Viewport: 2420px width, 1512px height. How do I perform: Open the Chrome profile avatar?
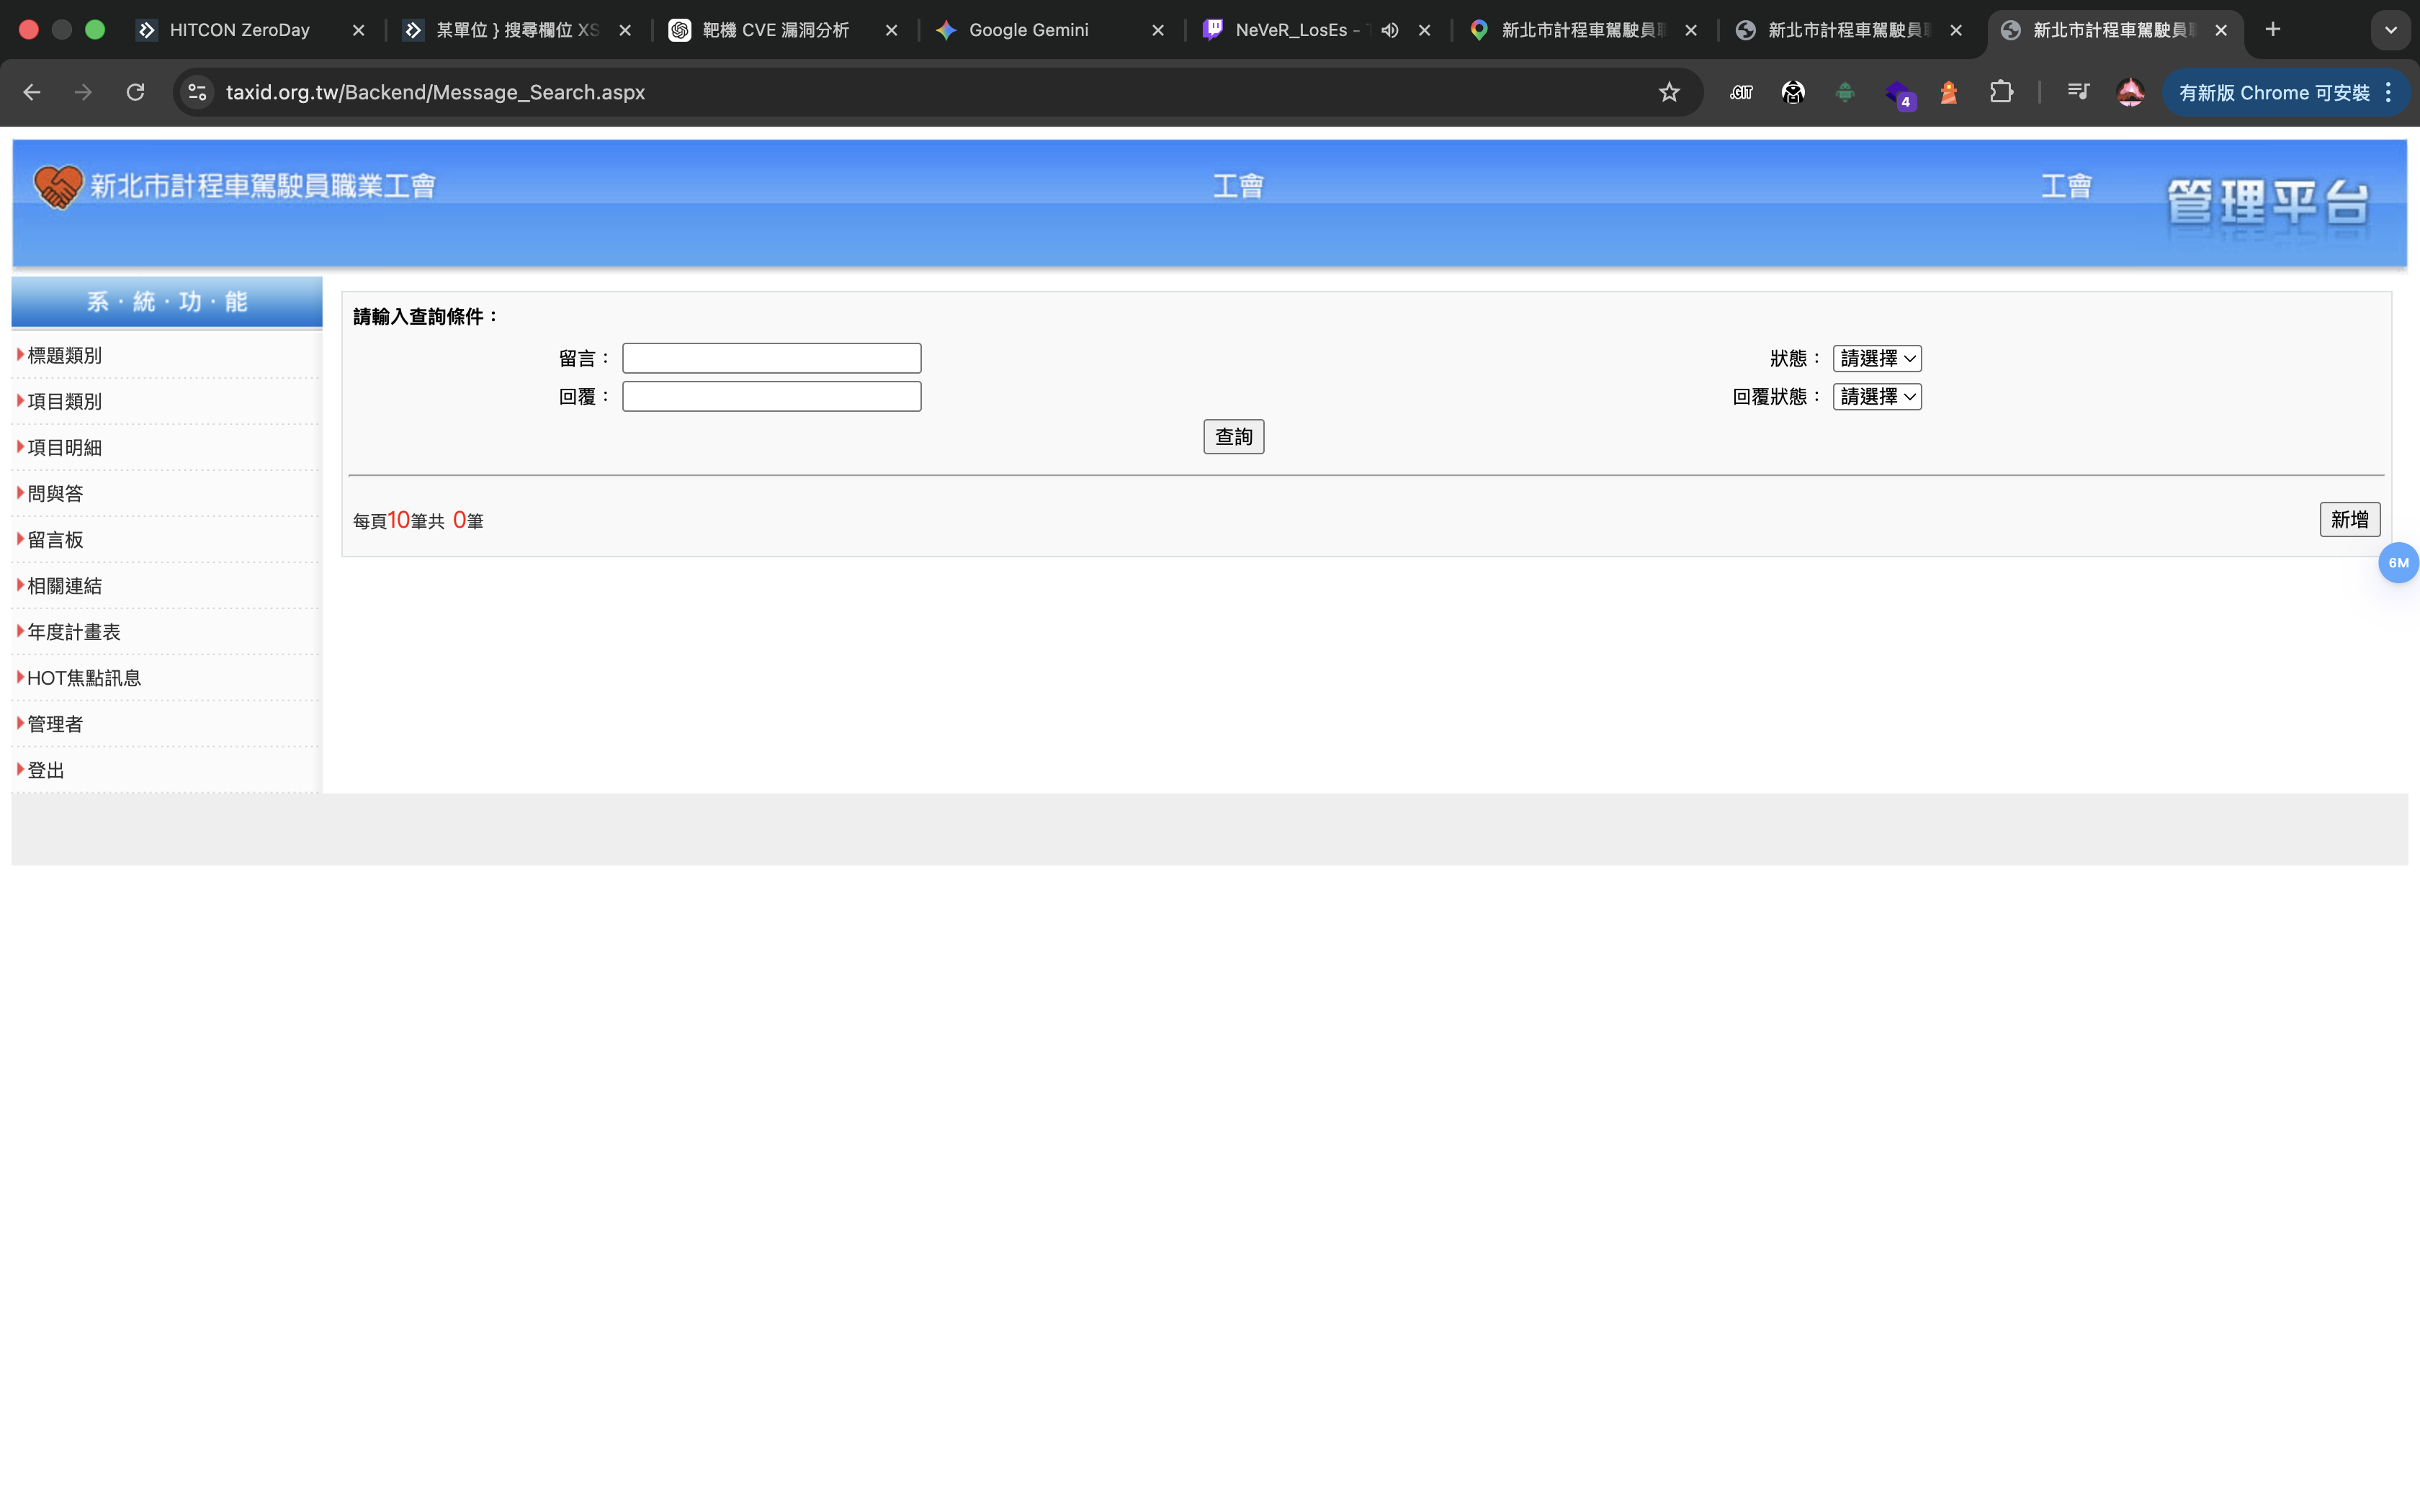2130,92
